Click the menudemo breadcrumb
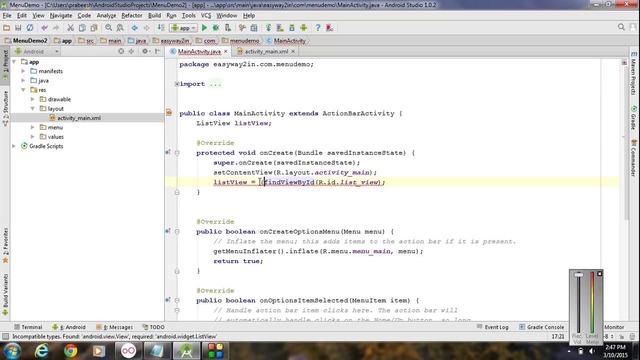 click(241, 41)
